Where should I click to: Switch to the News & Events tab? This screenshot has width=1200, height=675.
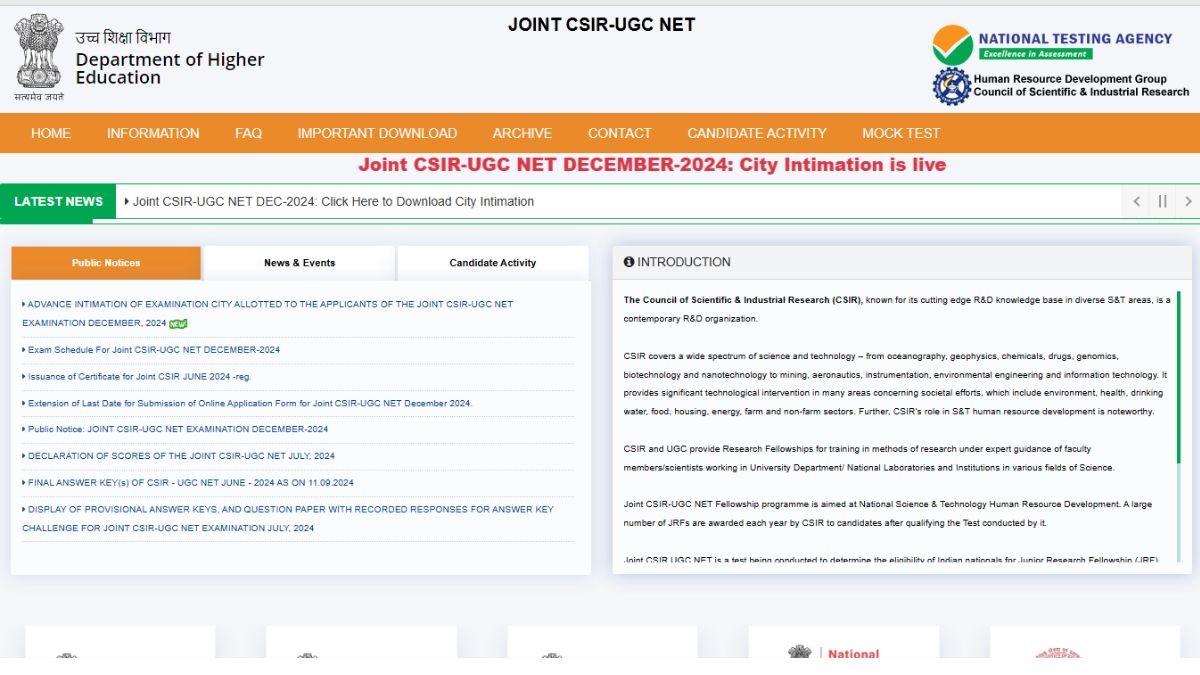pyautogui.click(x=299, y=263)
